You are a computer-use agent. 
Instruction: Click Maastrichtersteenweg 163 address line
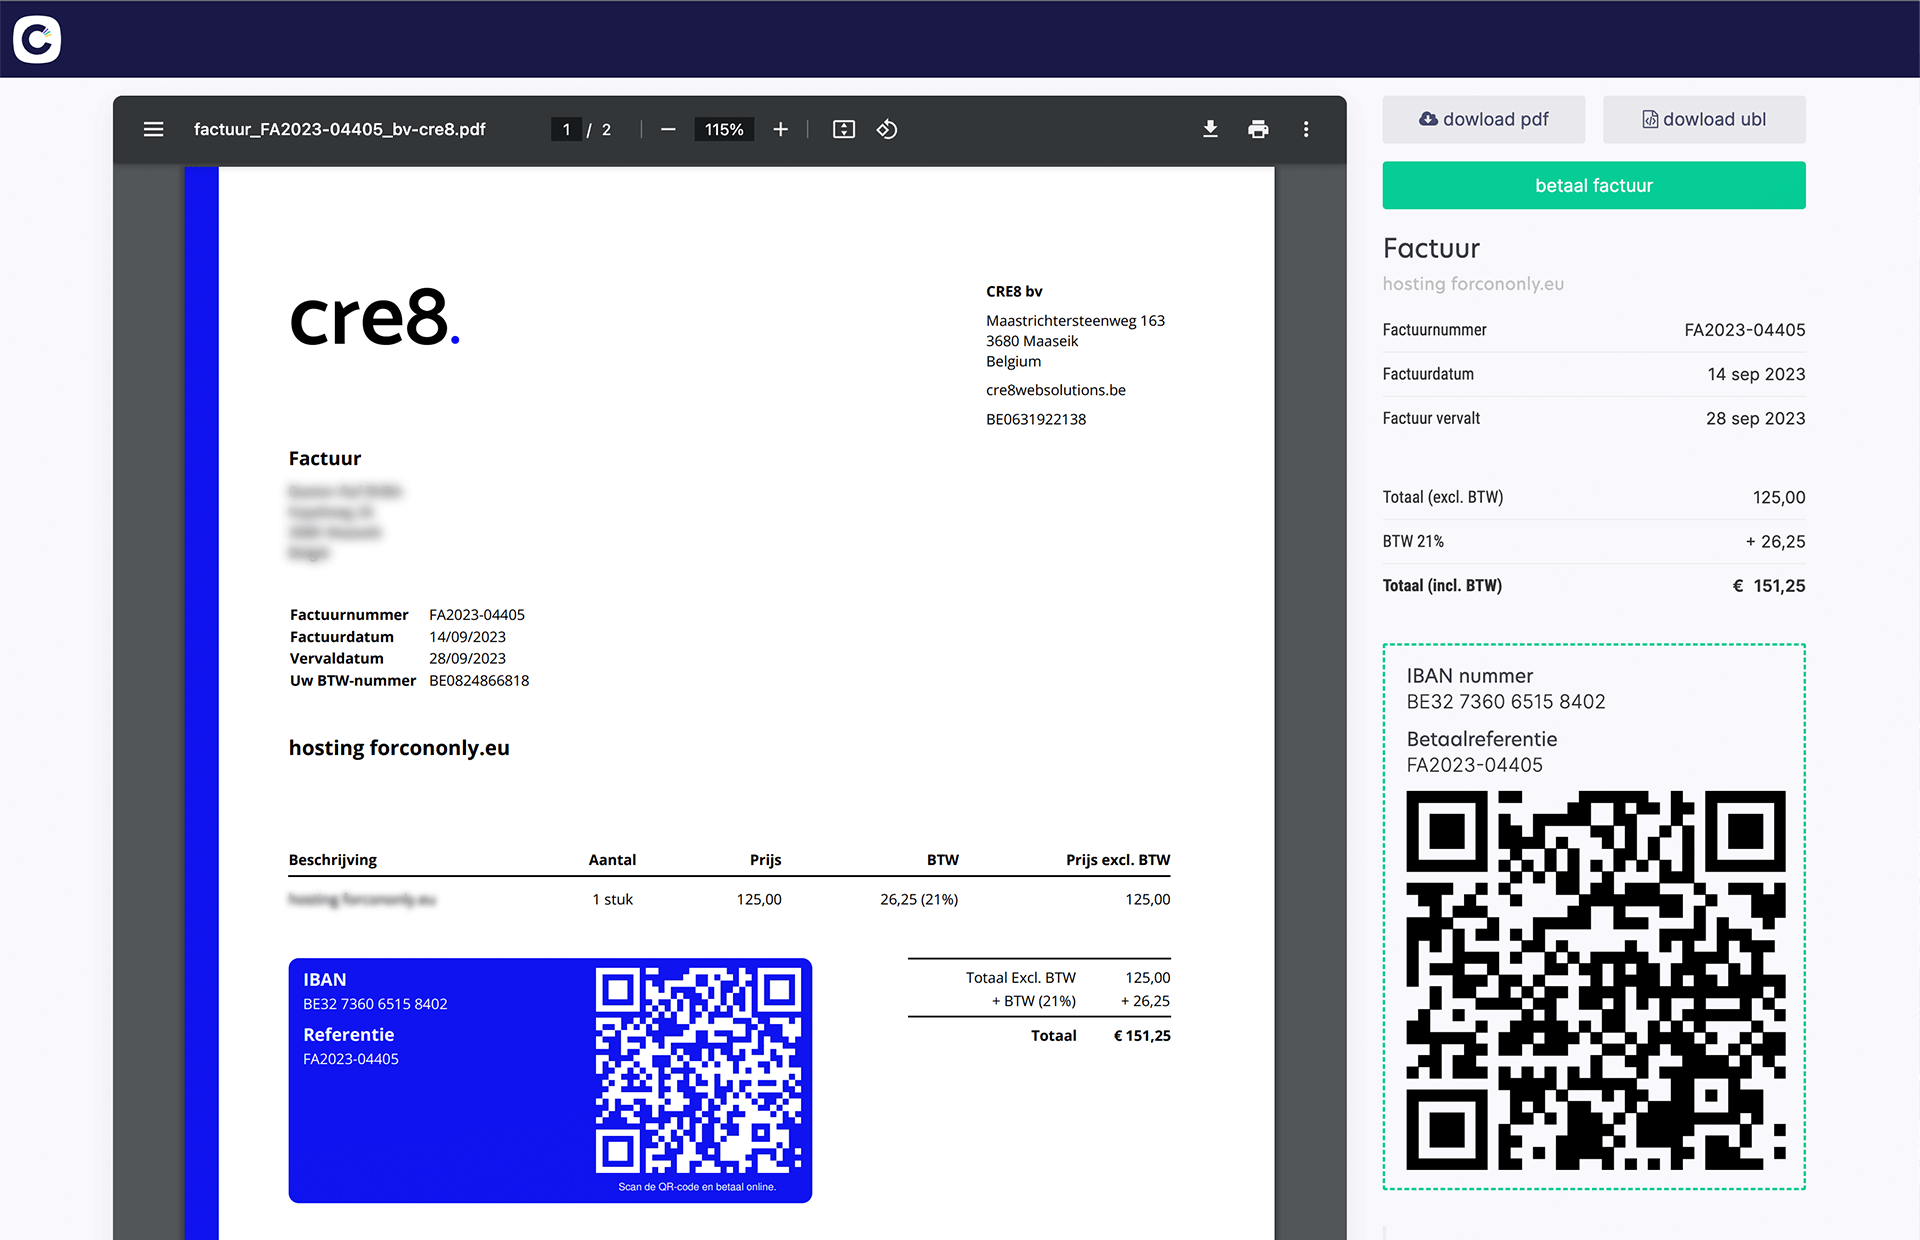click(1075, 321)
